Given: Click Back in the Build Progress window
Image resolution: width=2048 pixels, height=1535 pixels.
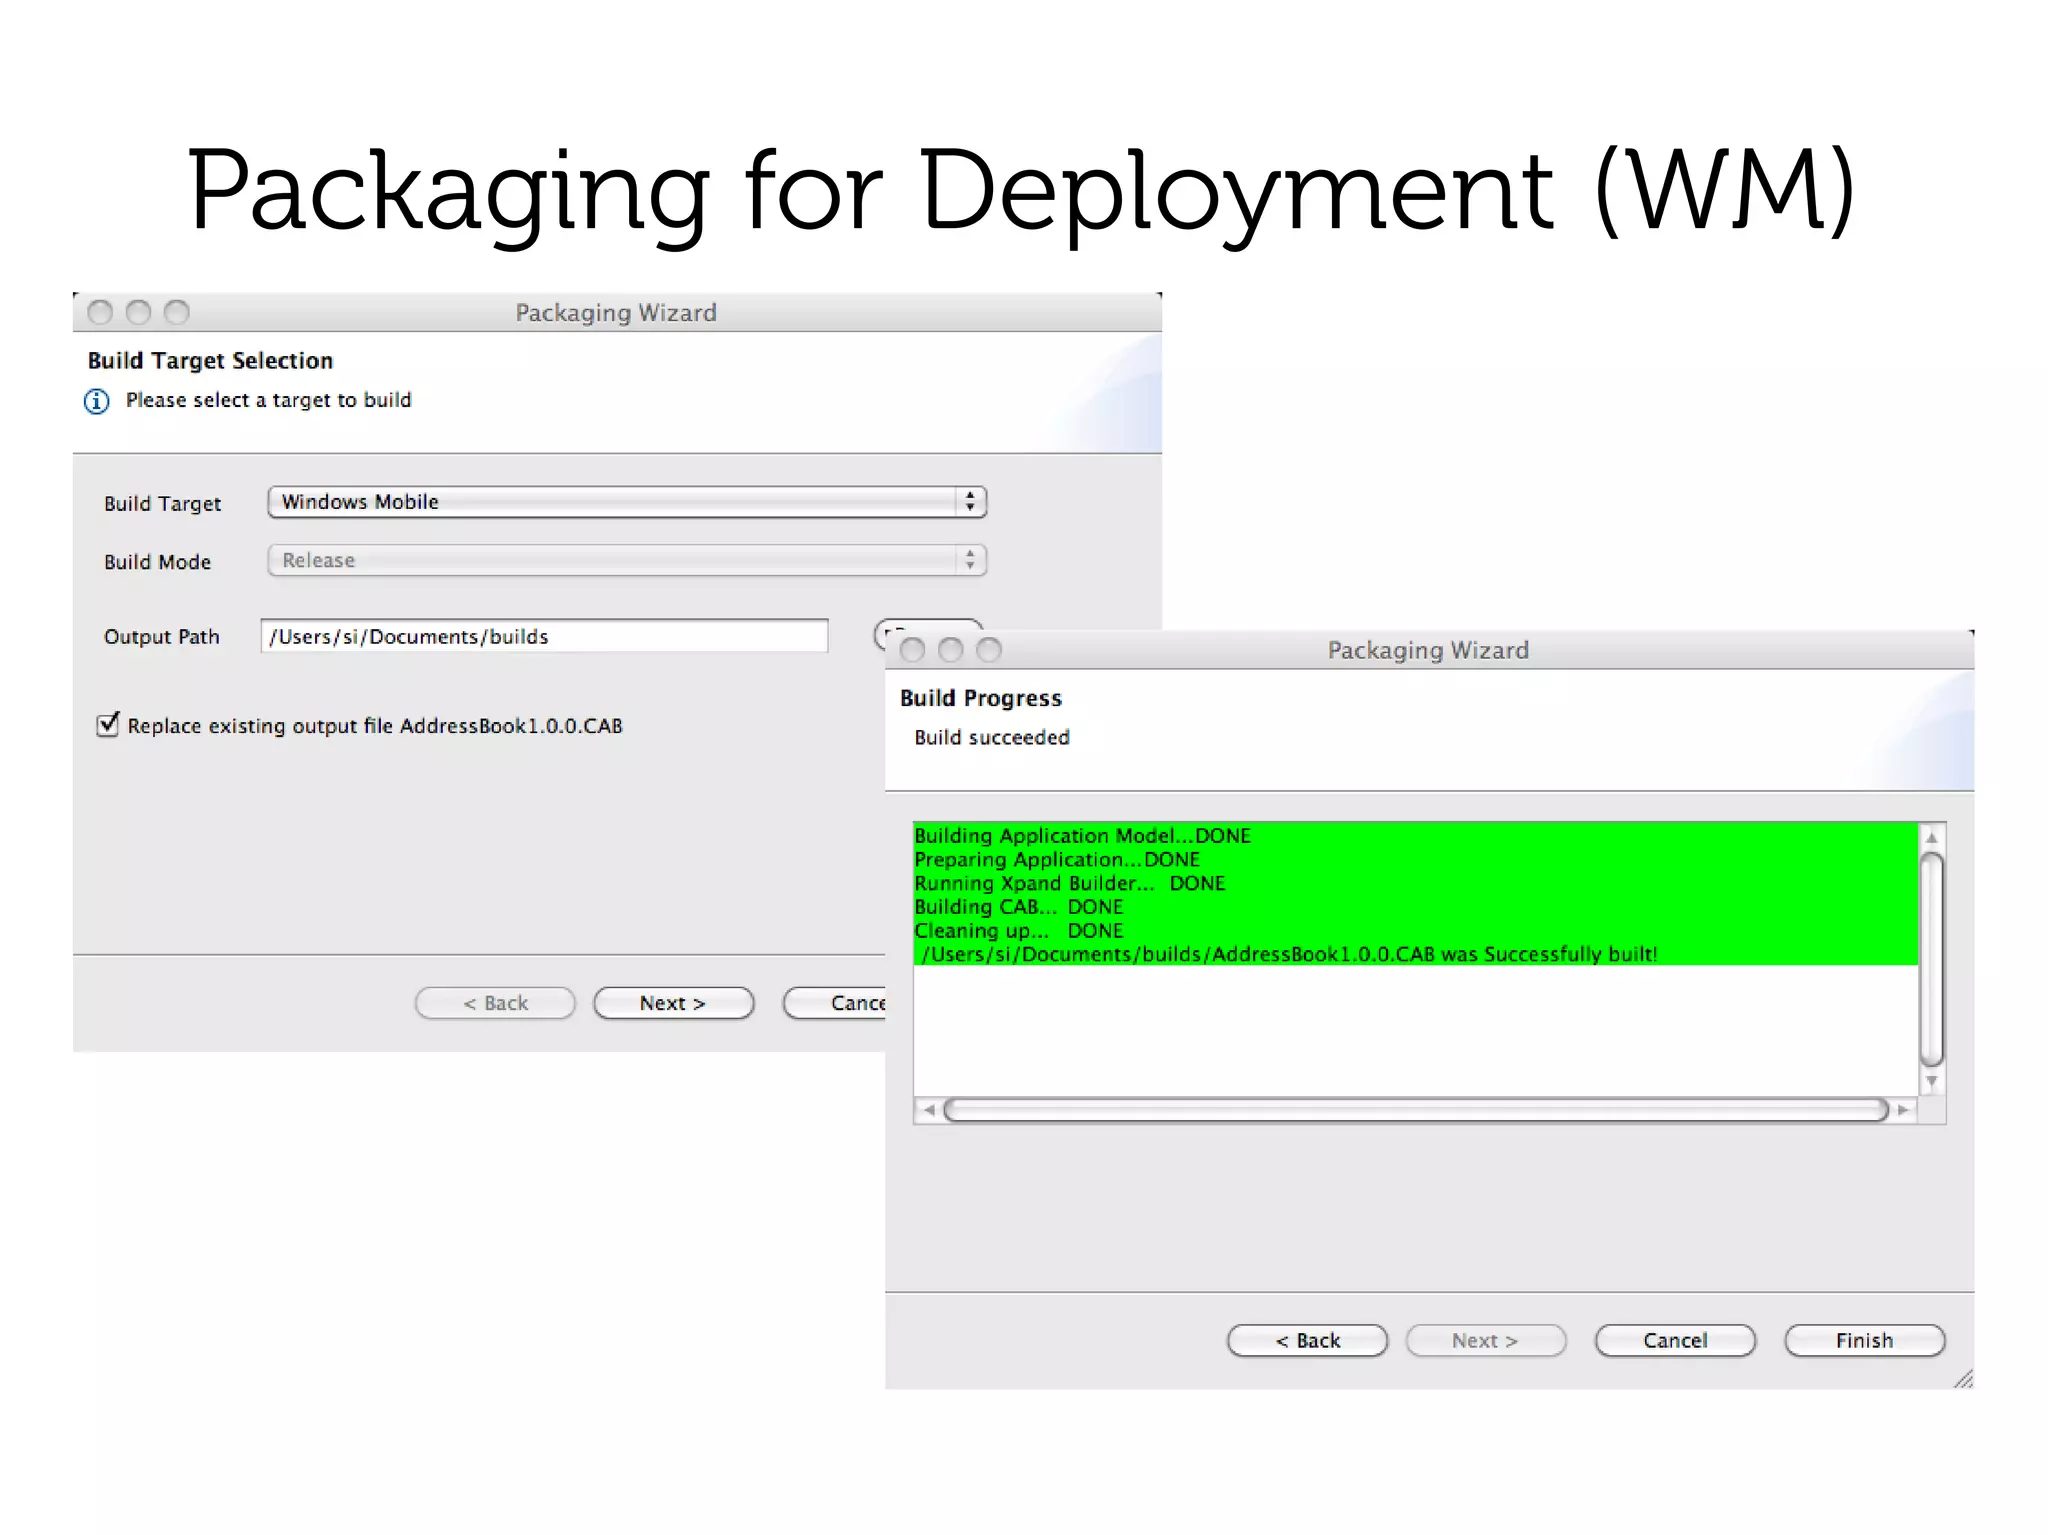Looking at the screenshot, I should click(x=1307, y=1340).
